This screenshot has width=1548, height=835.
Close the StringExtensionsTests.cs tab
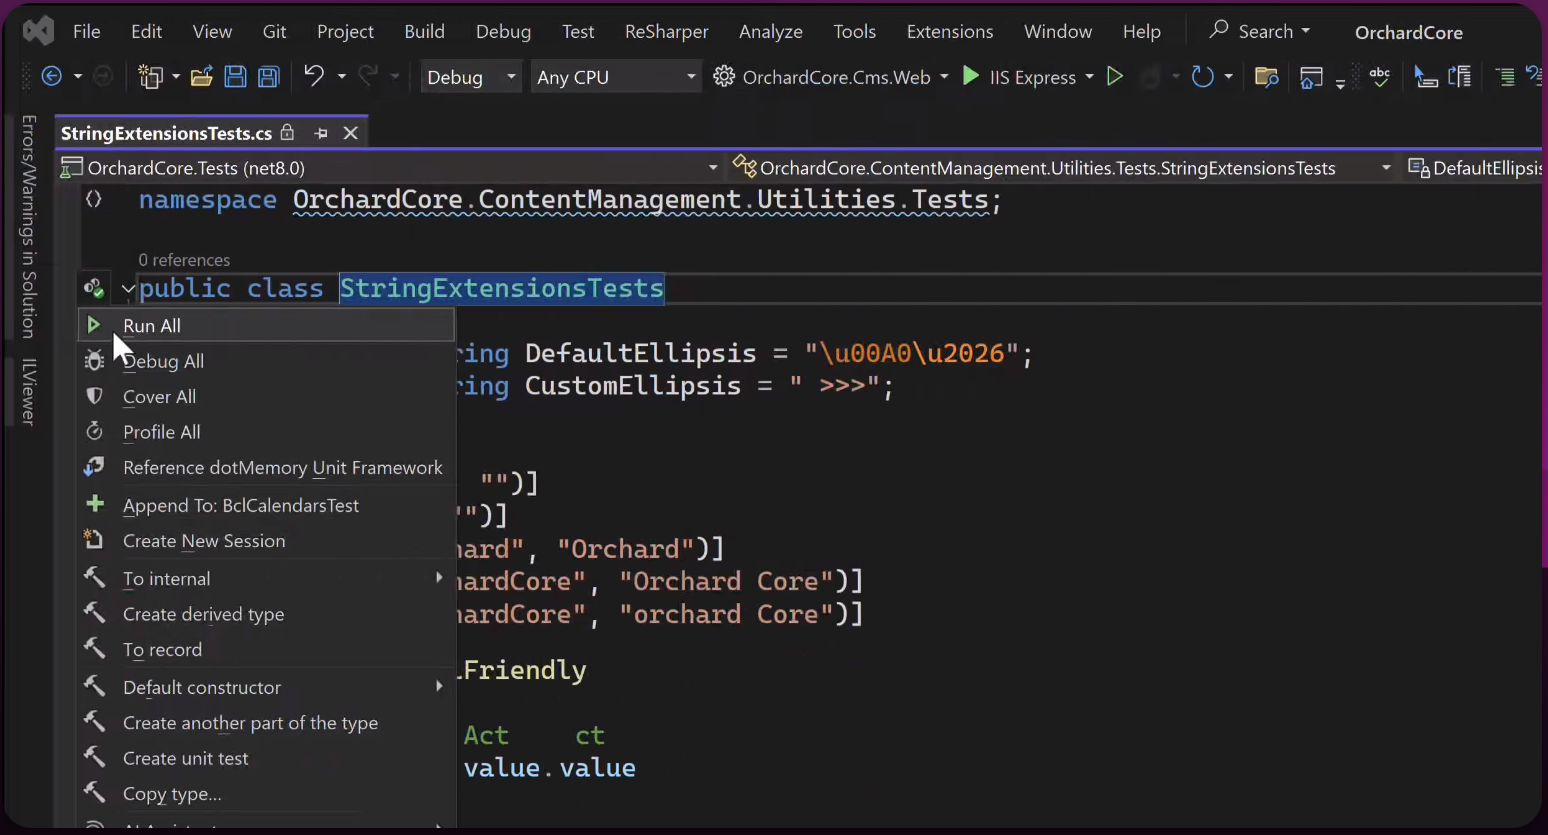[x=350, y=133]
